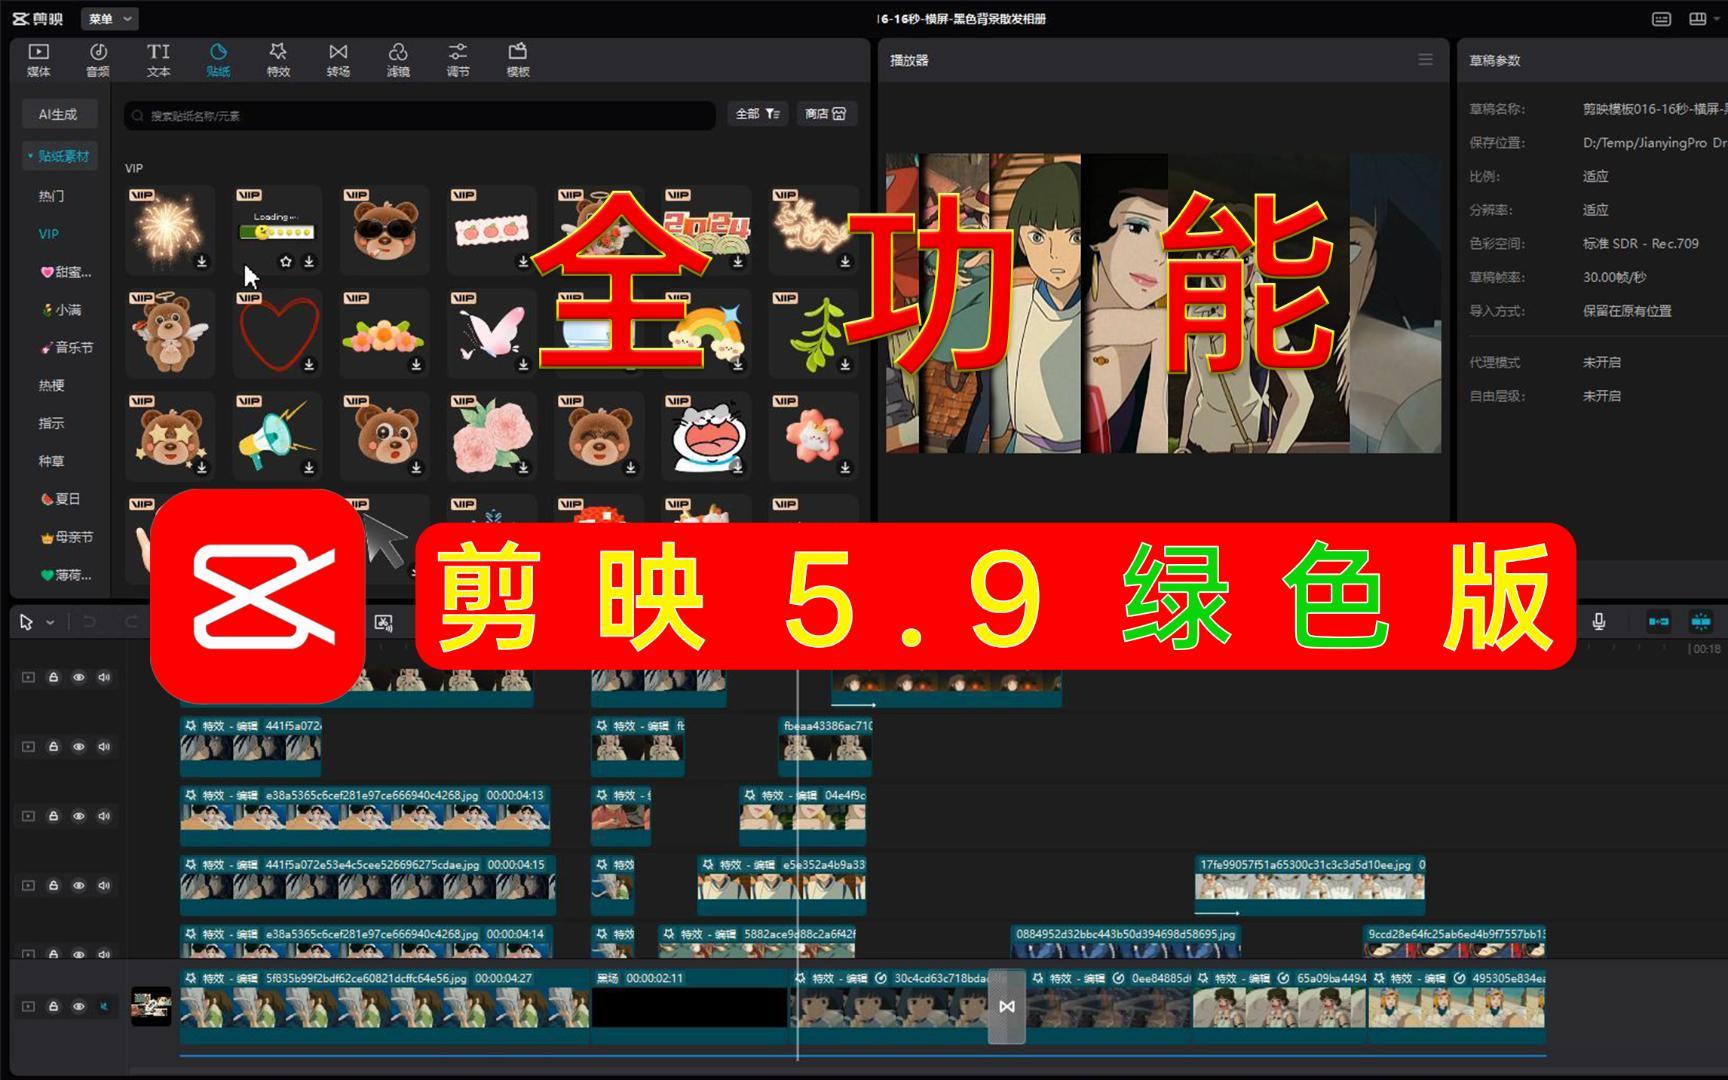Hide the track with the 00:00:04:15 clip
Screen dimensions: 1728x1080
click(x=79, y=885)
